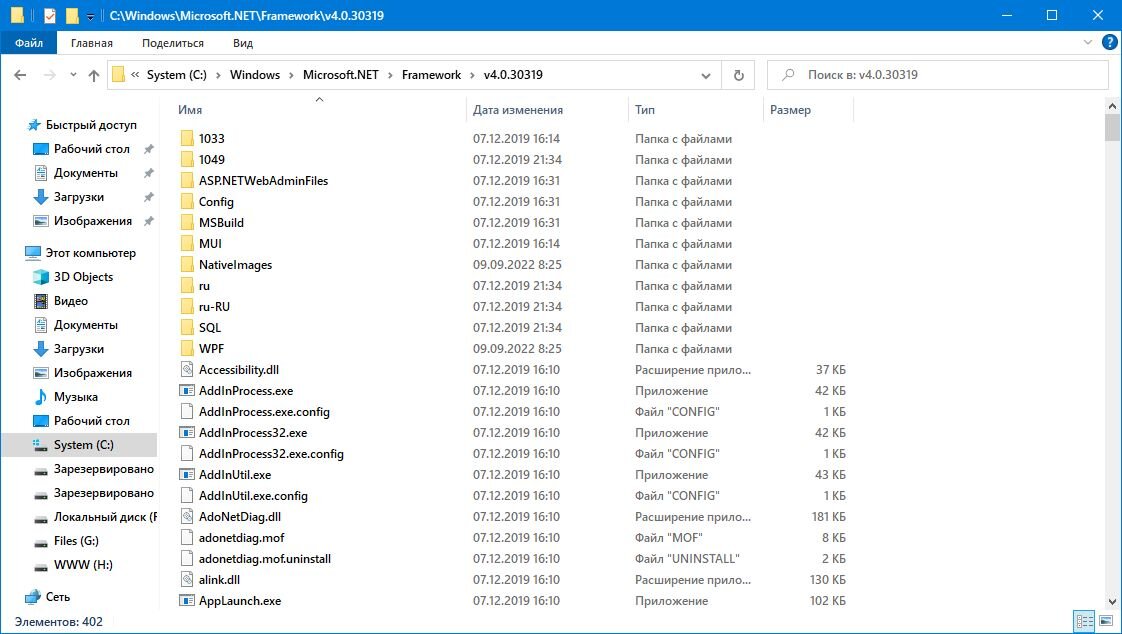This screenshot has width=1122, height=634.
Task: Open the Файл menu
Action: pos(29,43)
